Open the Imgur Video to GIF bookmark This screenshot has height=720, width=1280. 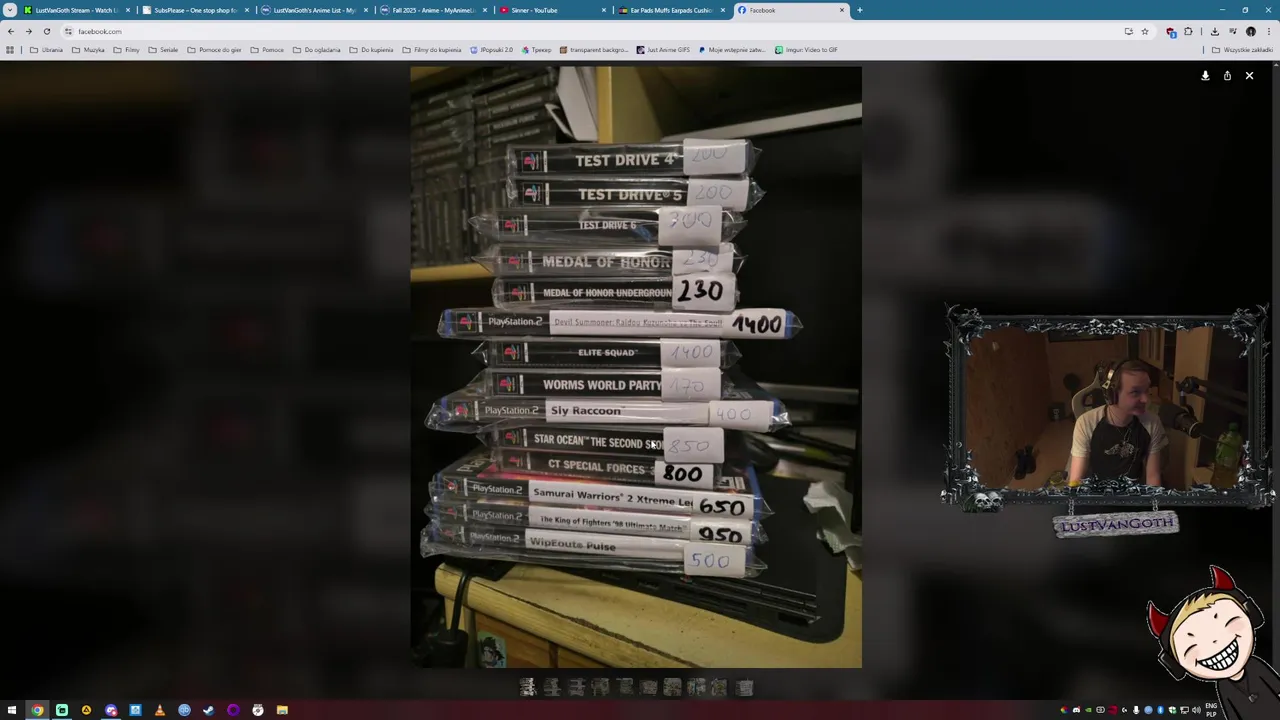[806, 49]
